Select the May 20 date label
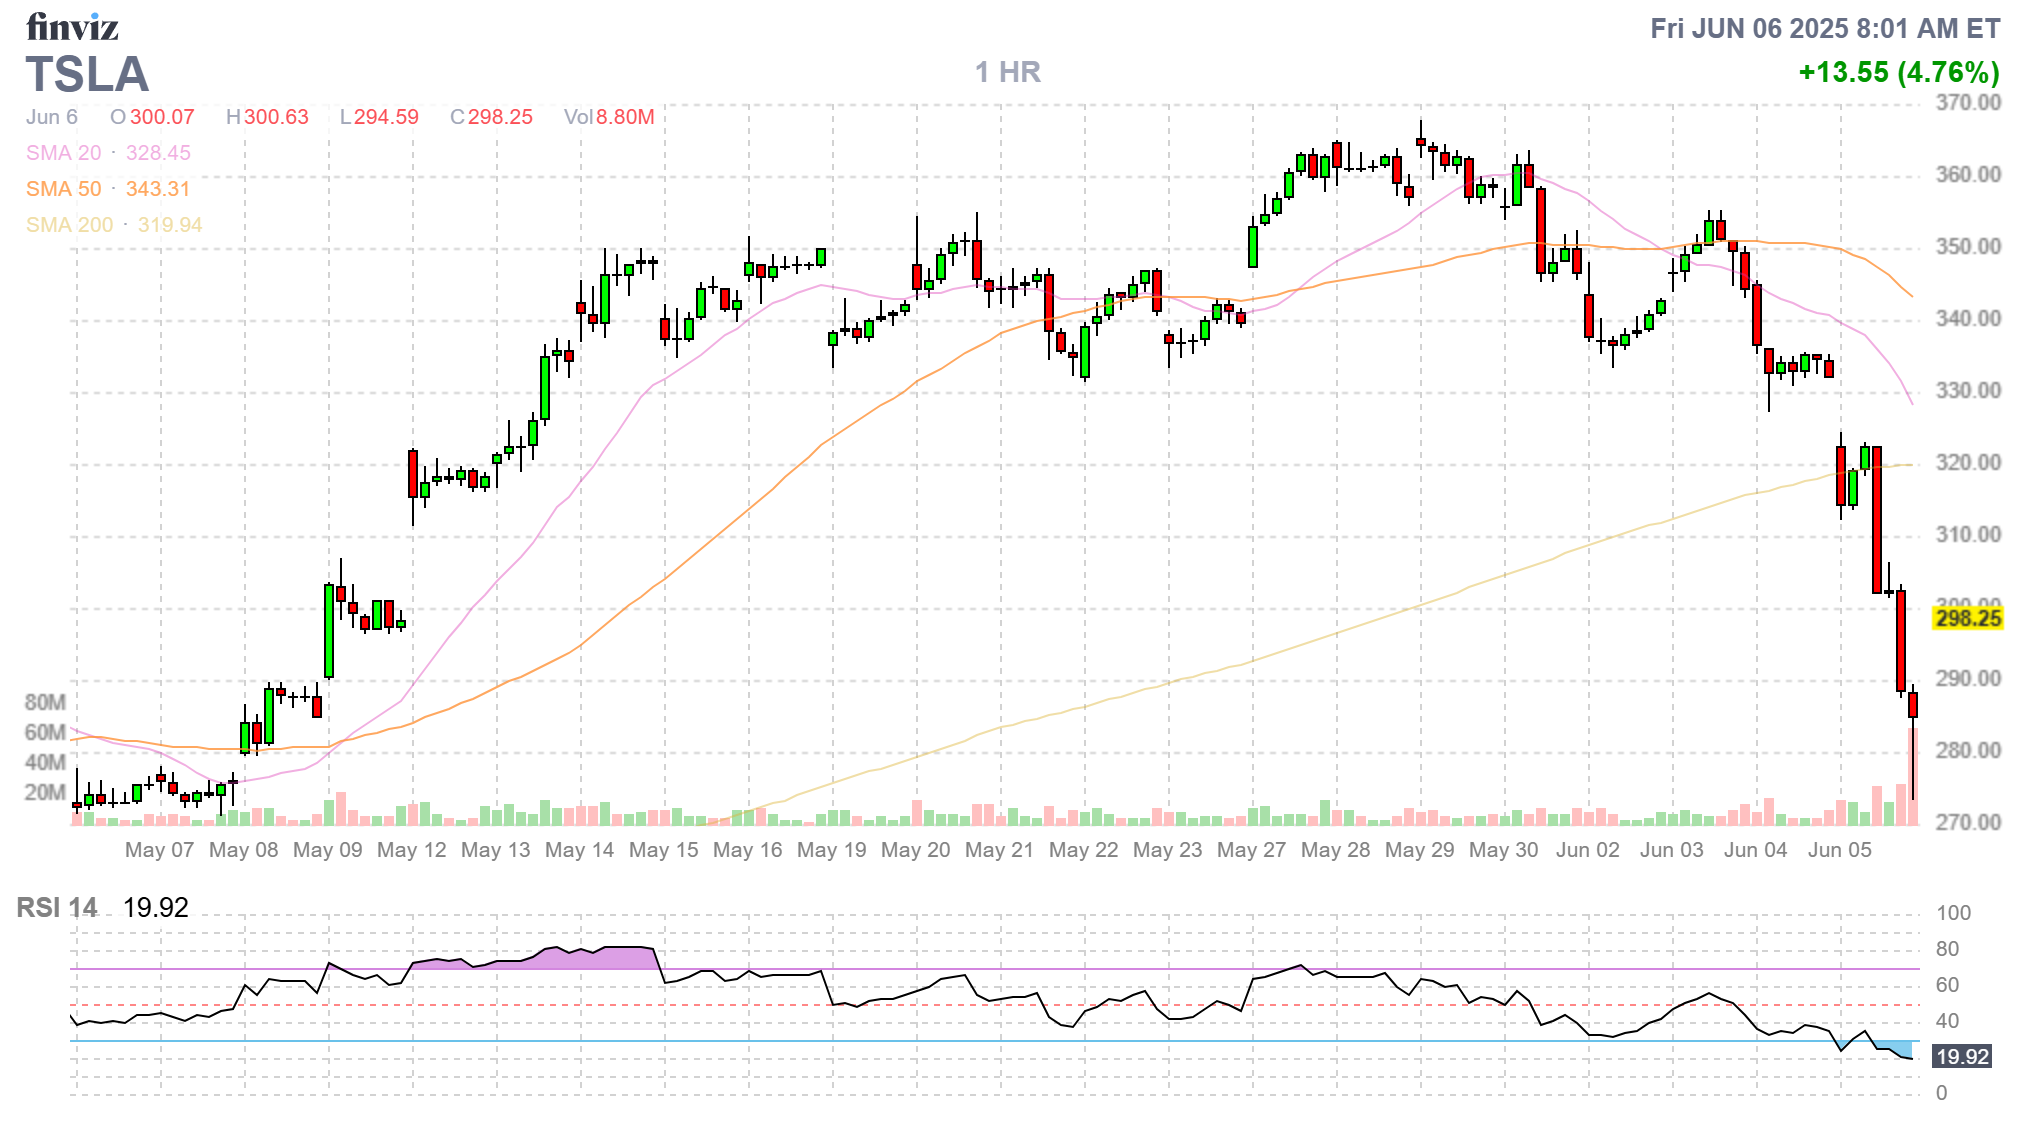 pyautogui.click(x=916, y=850)
